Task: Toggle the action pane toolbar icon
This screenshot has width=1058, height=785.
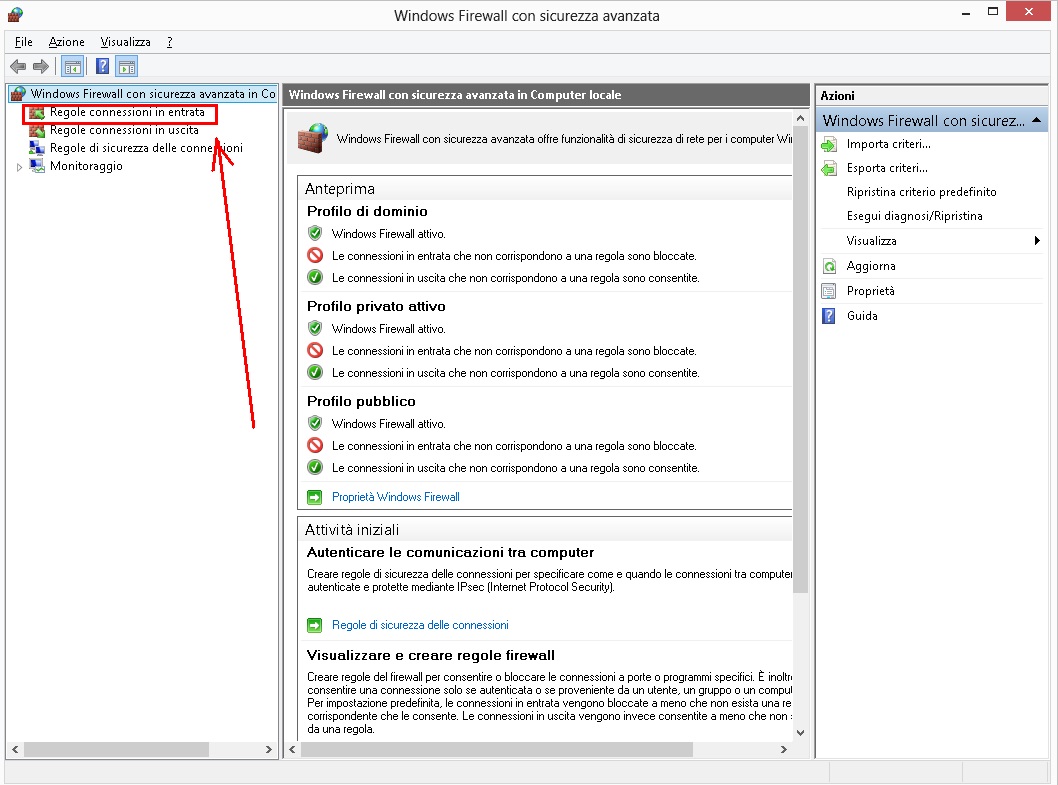Action: [126, 67]
